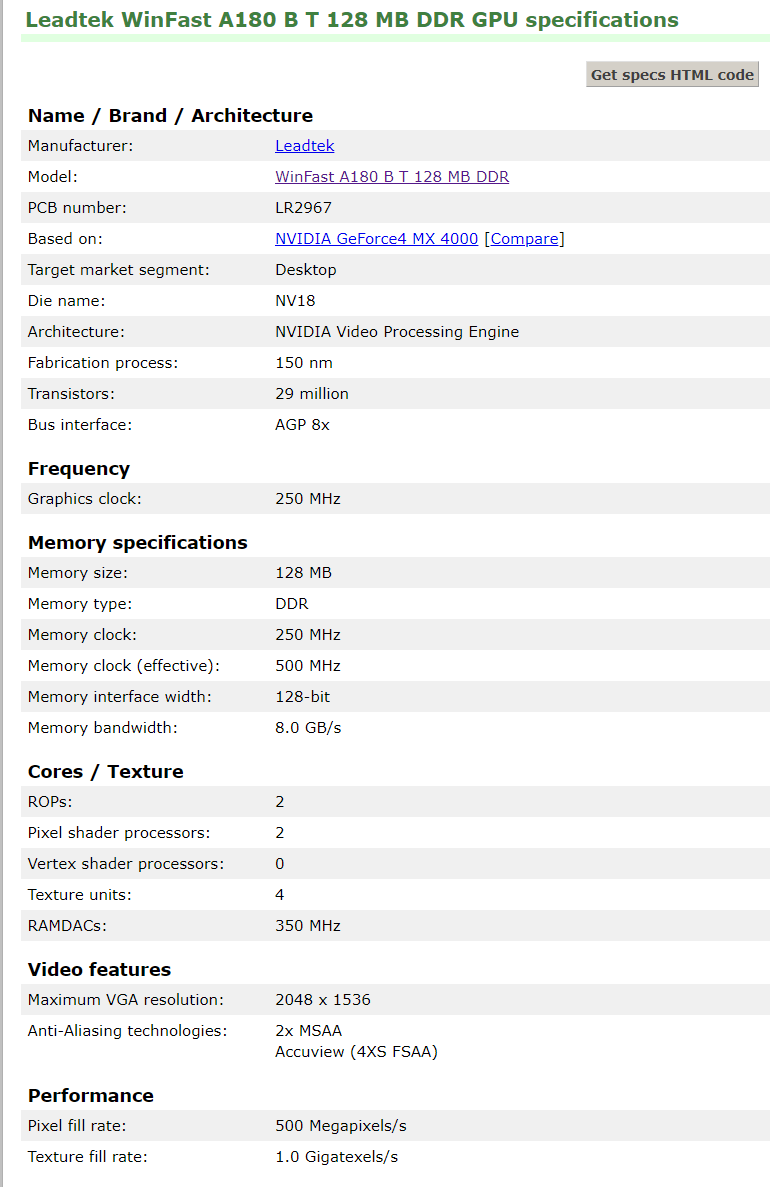Click the Name / Brand / Architecture heading
This screenshot has width=770, height=1187.
tap(170, 116)
